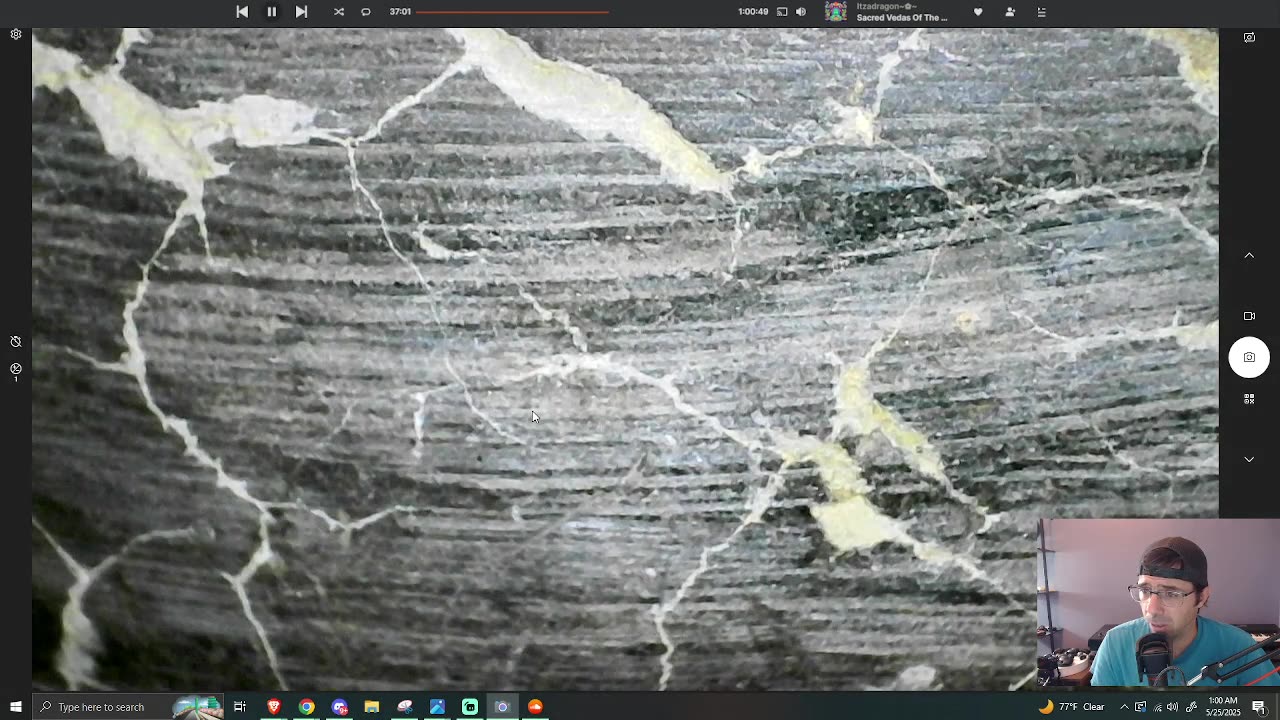Open the Sacred Vedas Of The... track title
Viewport: 1280px width, 720px height.
pyautogui.click(x=902, y=18)
